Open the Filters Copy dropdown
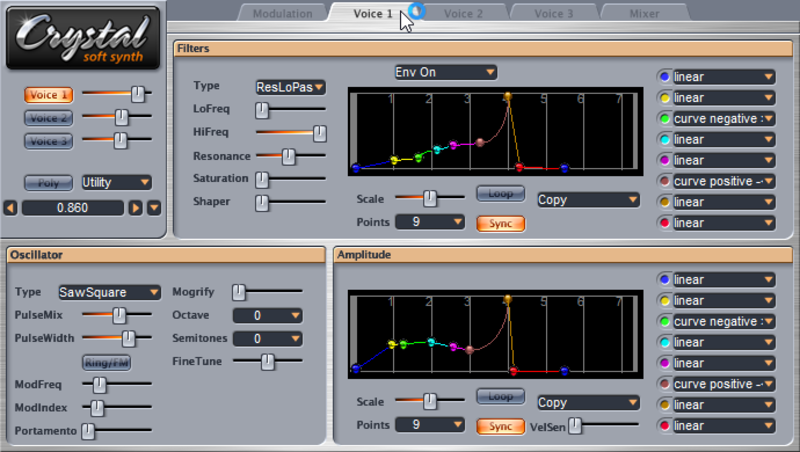The image size is (800, 452). point(588,200)
